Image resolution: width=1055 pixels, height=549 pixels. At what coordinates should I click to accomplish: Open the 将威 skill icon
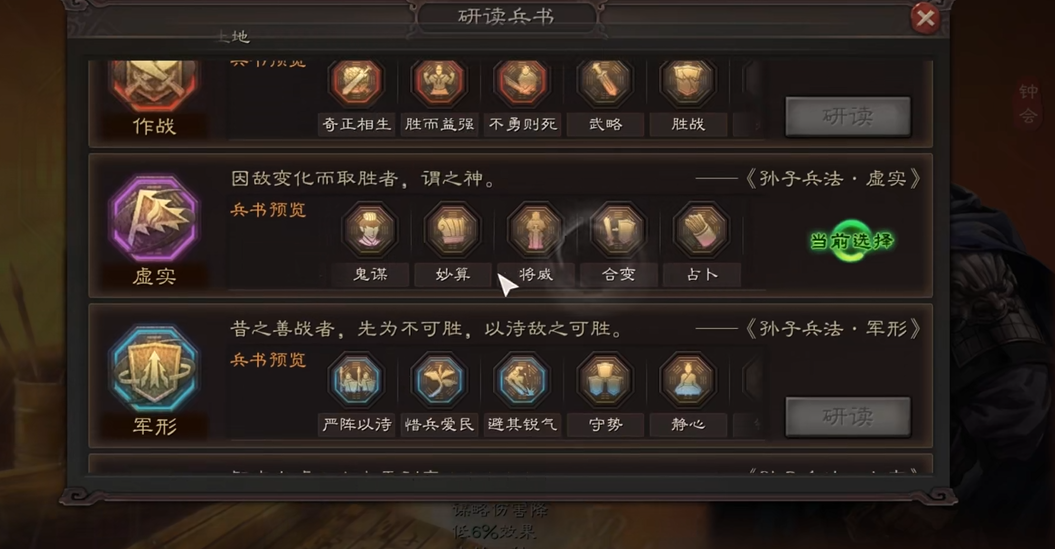click(535, 230)
